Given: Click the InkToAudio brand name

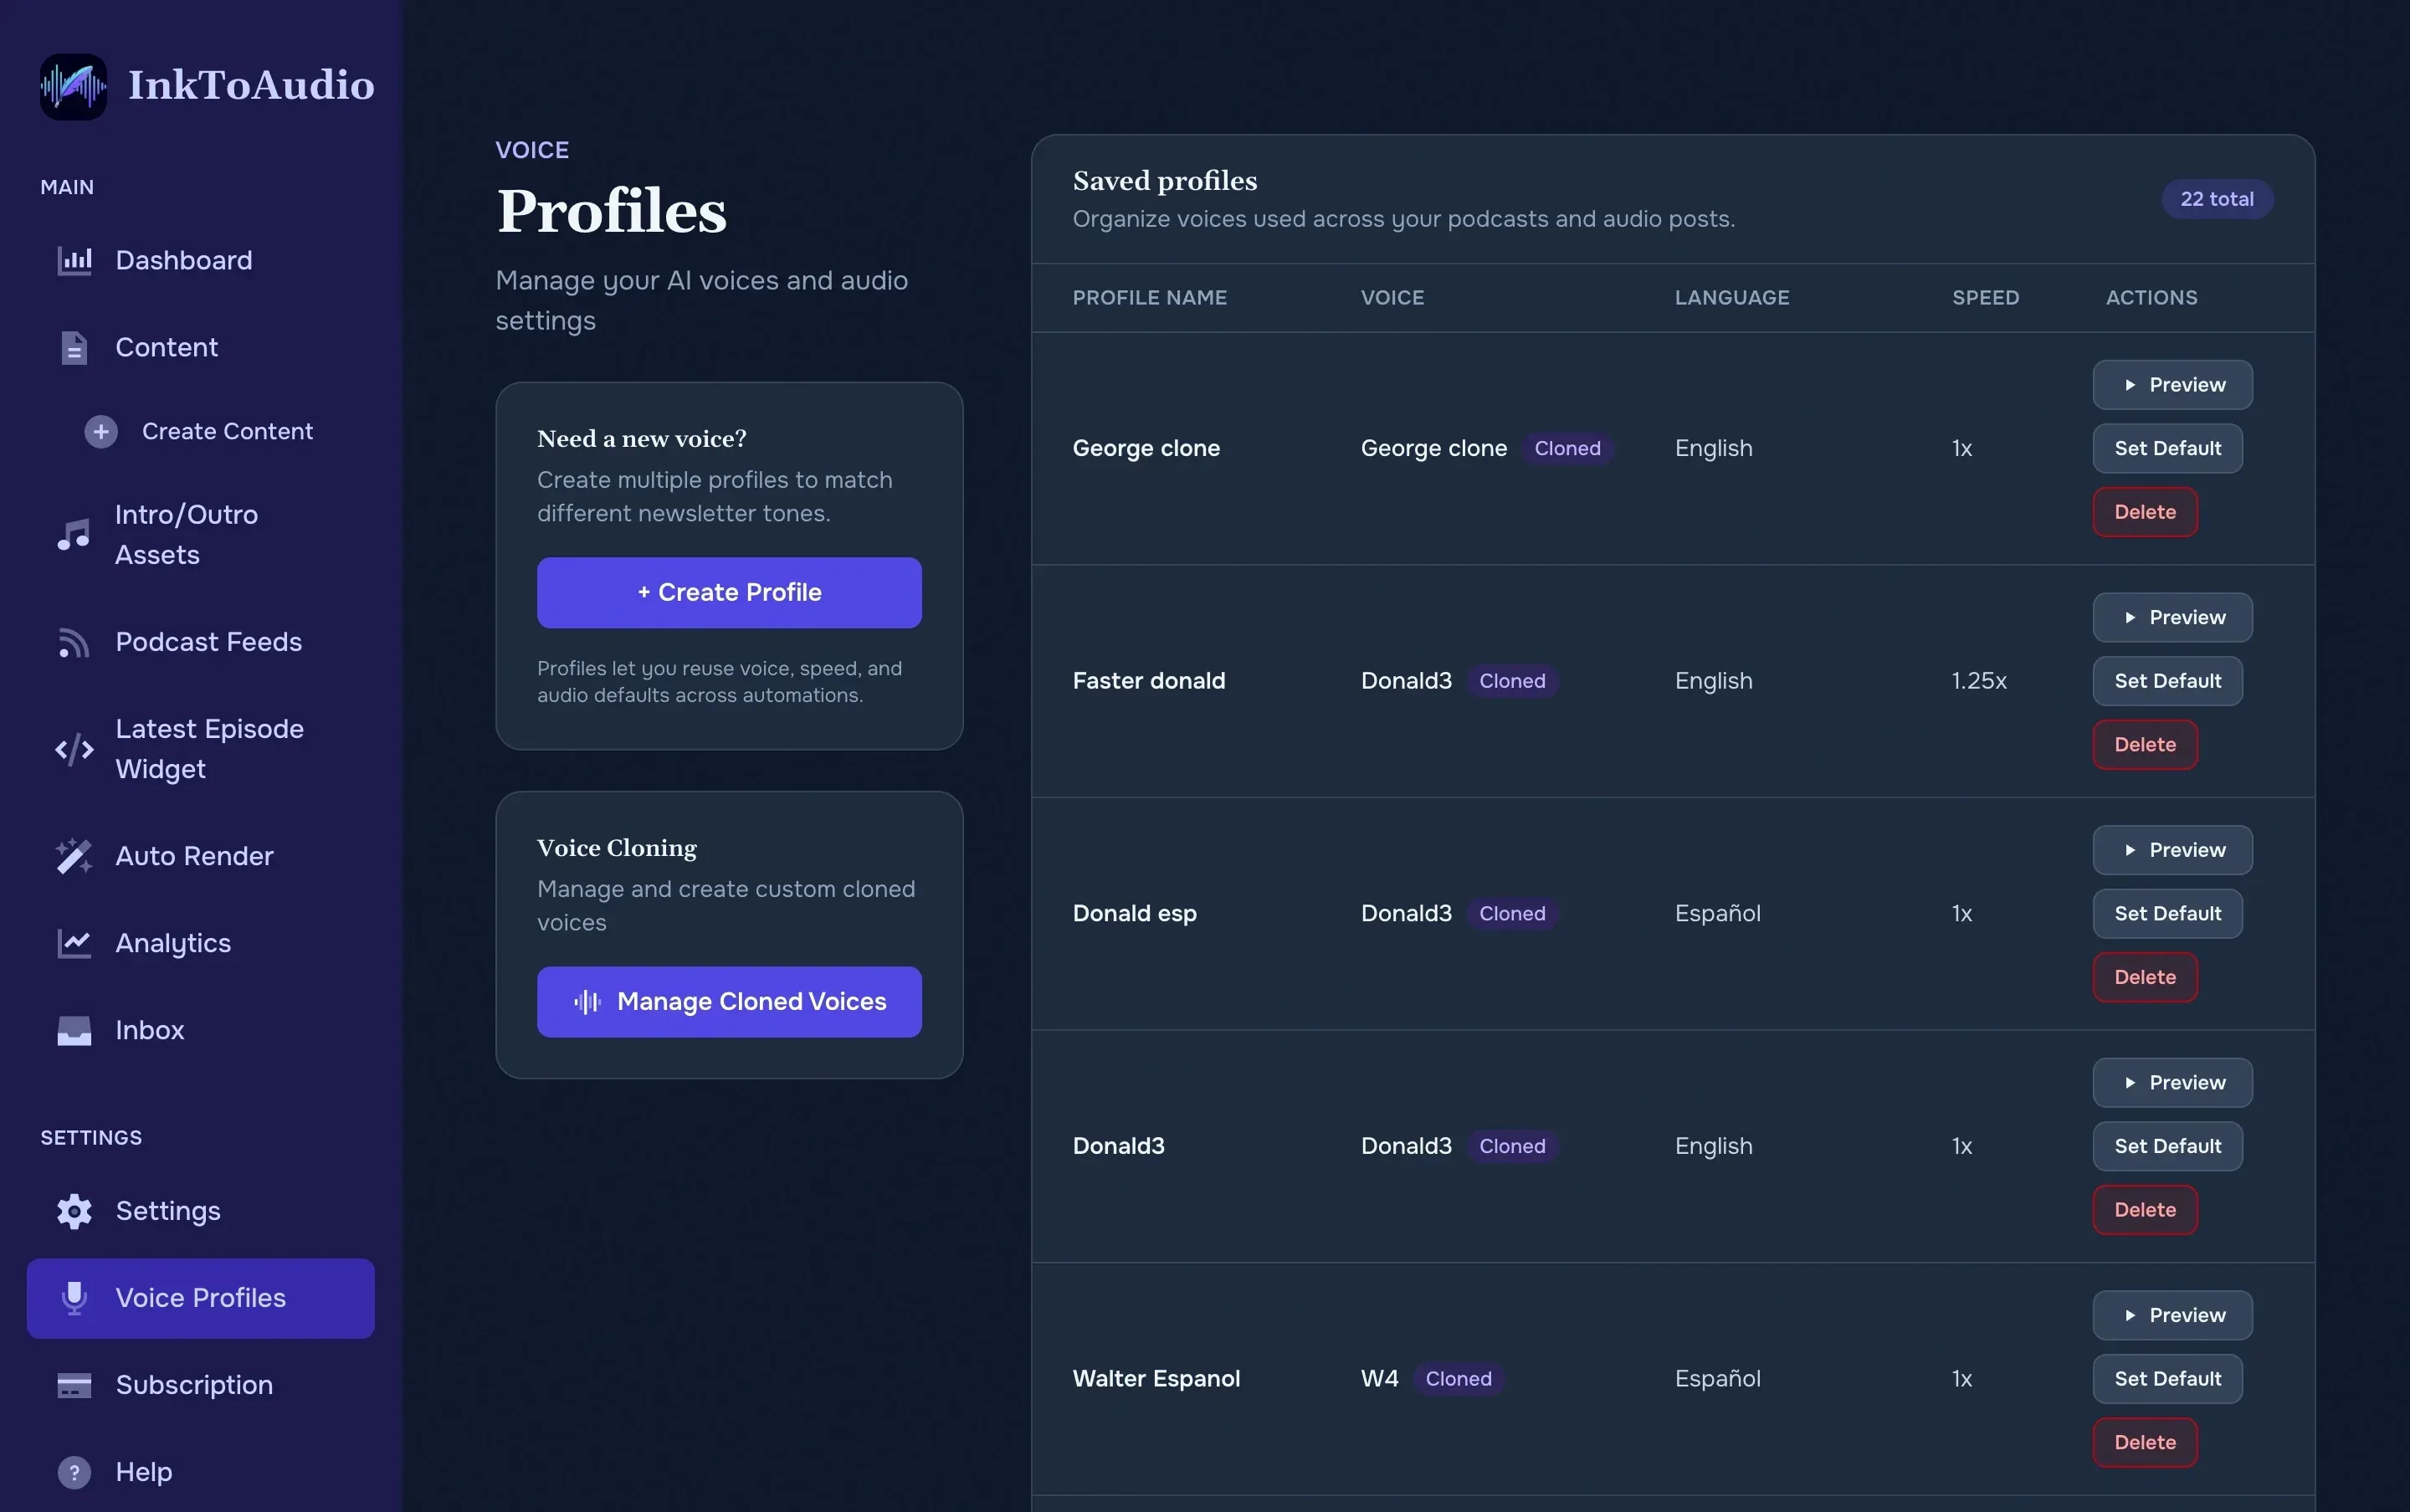Looking at the screenshot, I should click(251, 86).
